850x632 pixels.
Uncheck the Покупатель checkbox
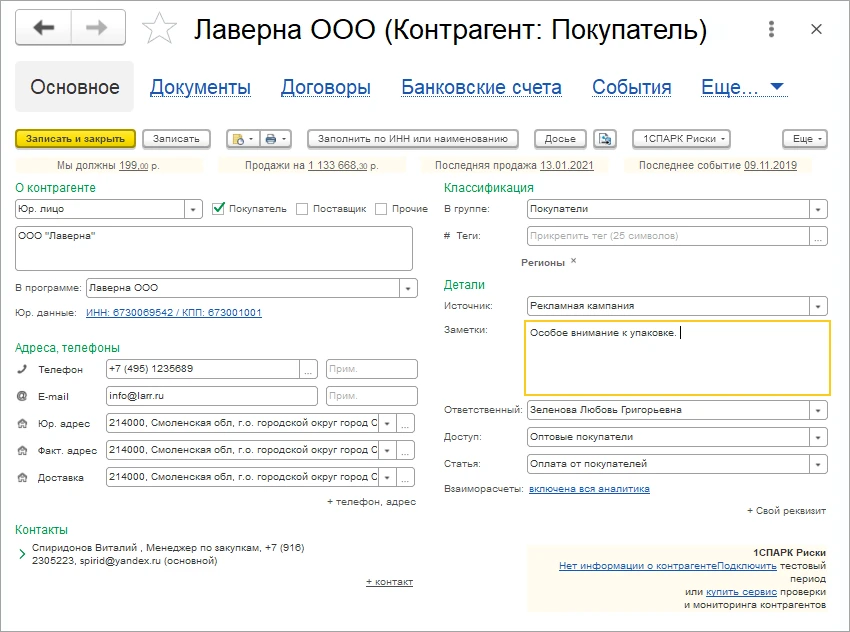[219, 209]
